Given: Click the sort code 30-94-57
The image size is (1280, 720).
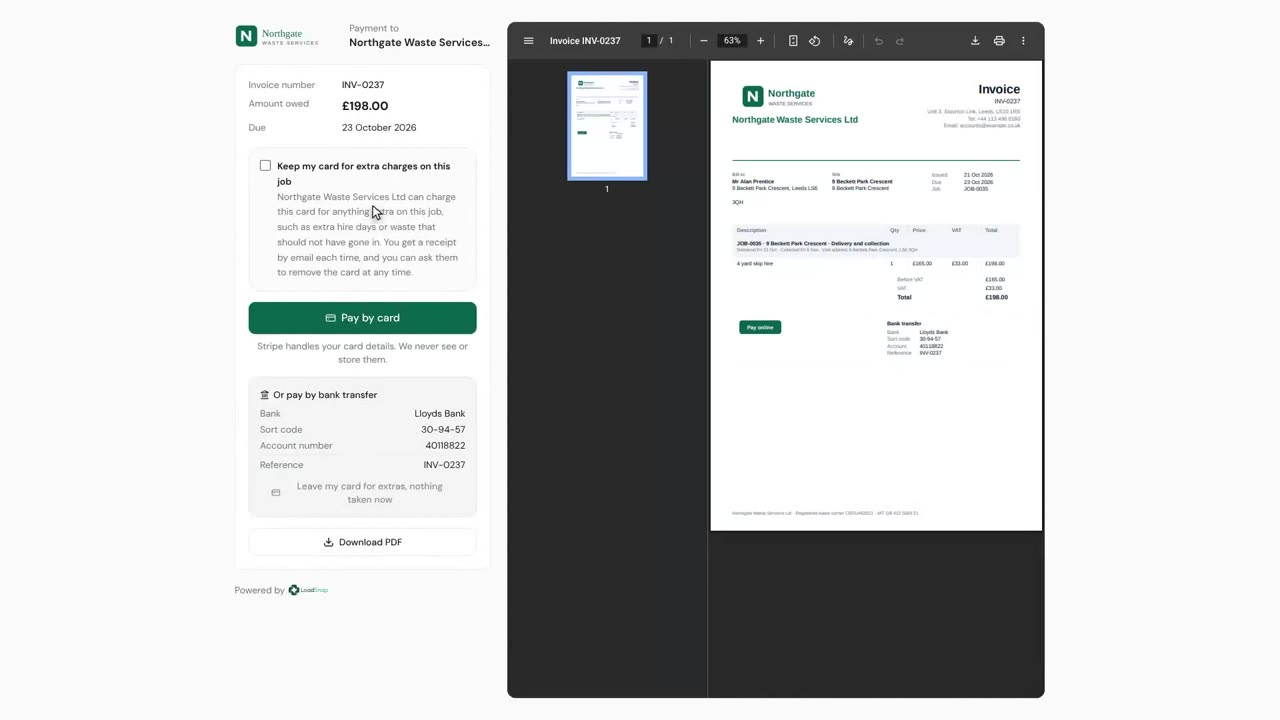Looking at the screenshot, I should coord(443,430).
